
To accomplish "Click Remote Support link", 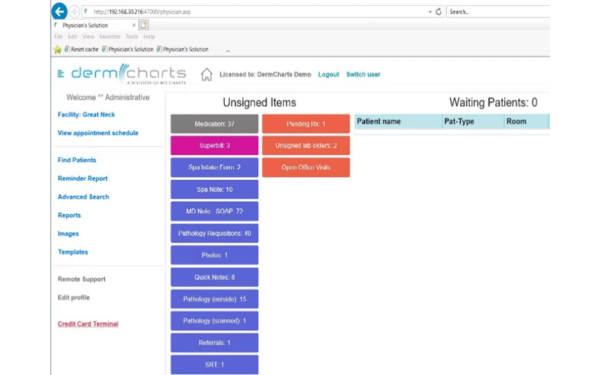I will pos(82,279).
